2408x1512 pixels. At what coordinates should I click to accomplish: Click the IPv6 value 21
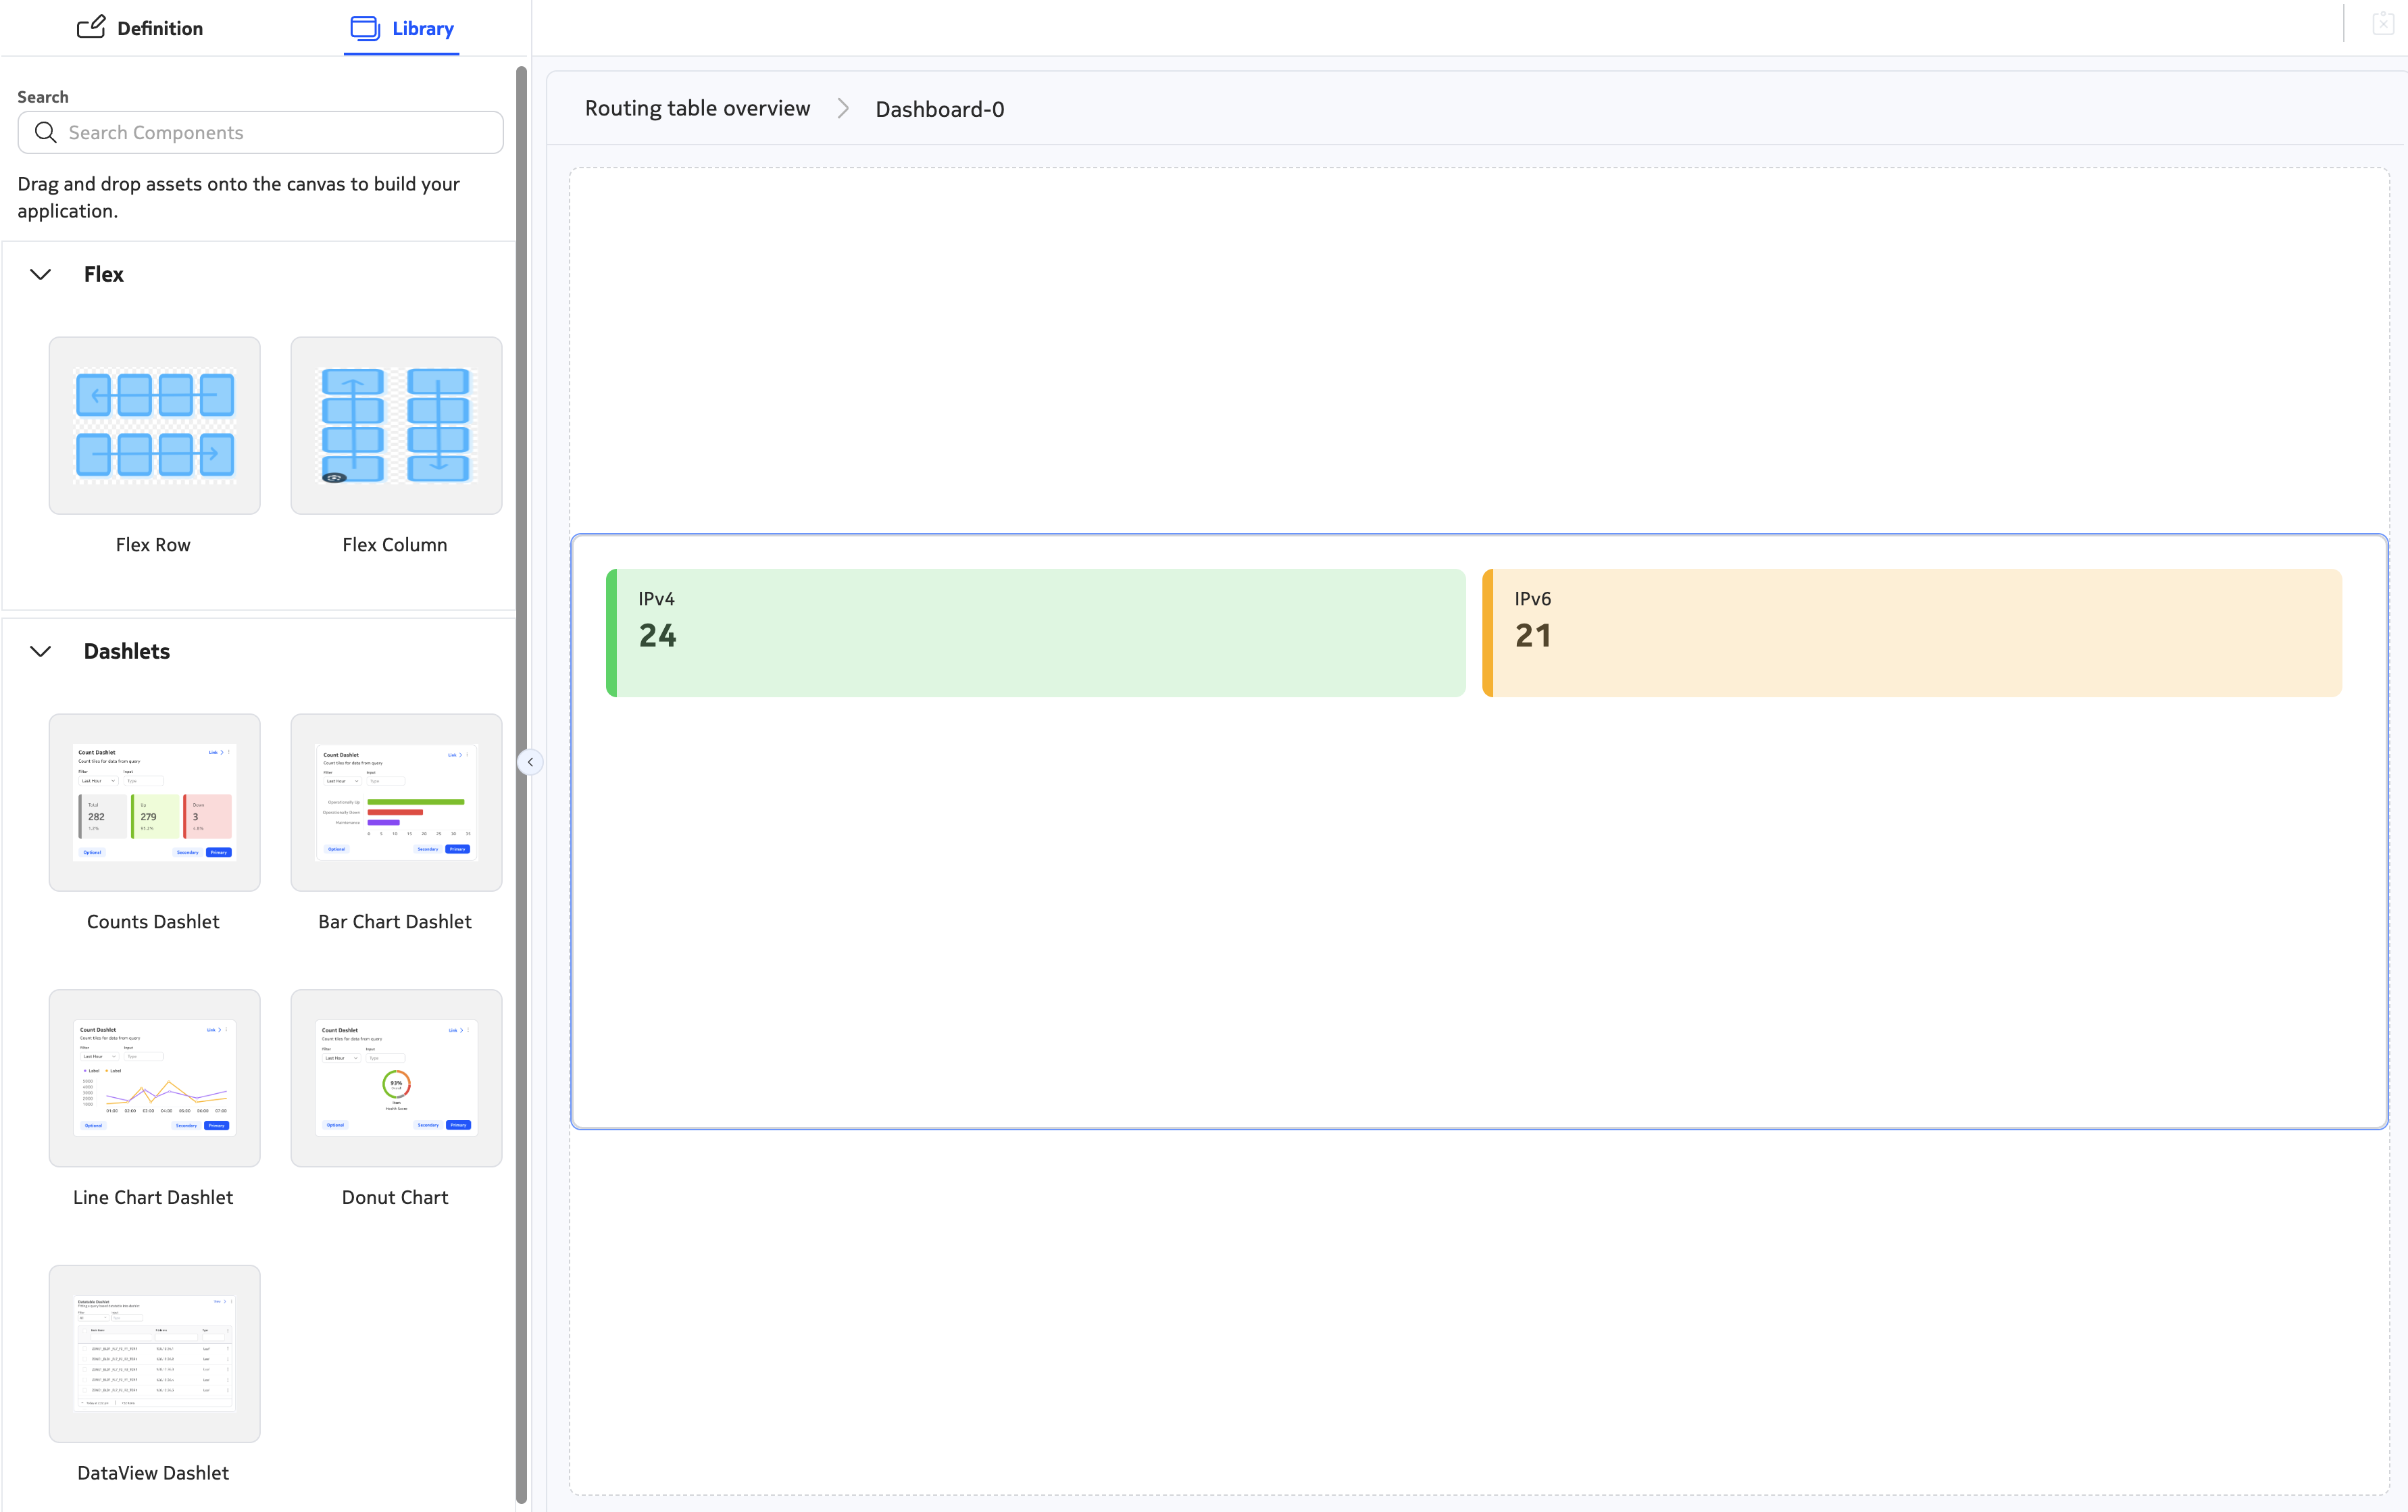(1534, 636)
